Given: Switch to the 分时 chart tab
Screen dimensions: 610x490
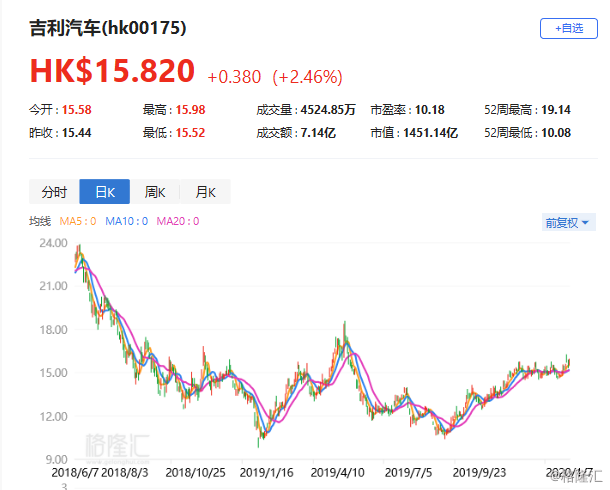Looking at the screenshot, I should (54, 192).
